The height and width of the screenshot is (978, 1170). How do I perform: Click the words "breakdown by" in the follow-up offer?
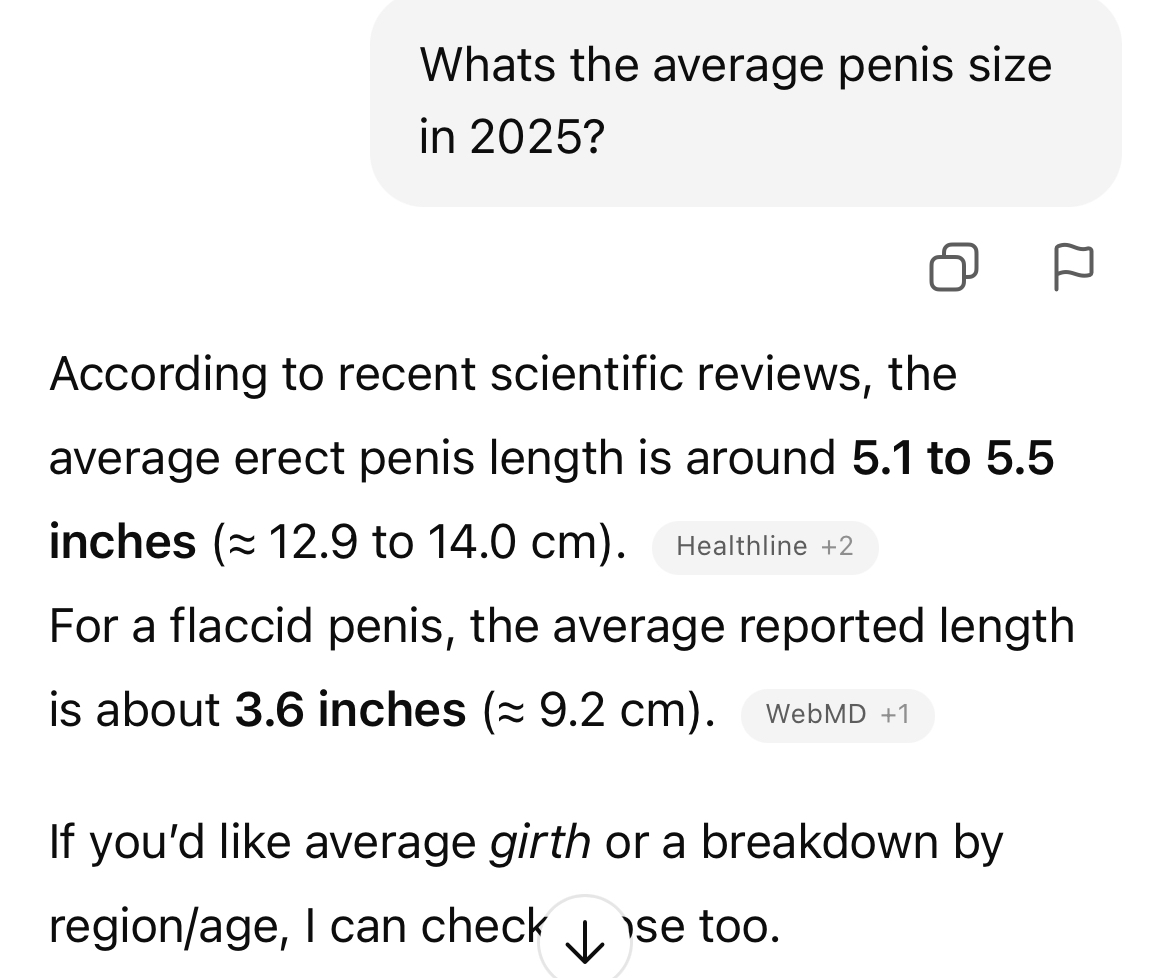click(x=852, y=842)
